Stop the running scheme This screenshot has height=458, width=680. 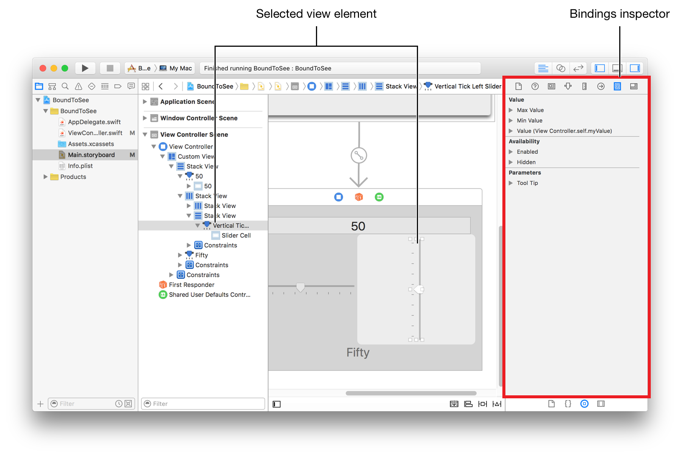point(110,68)
